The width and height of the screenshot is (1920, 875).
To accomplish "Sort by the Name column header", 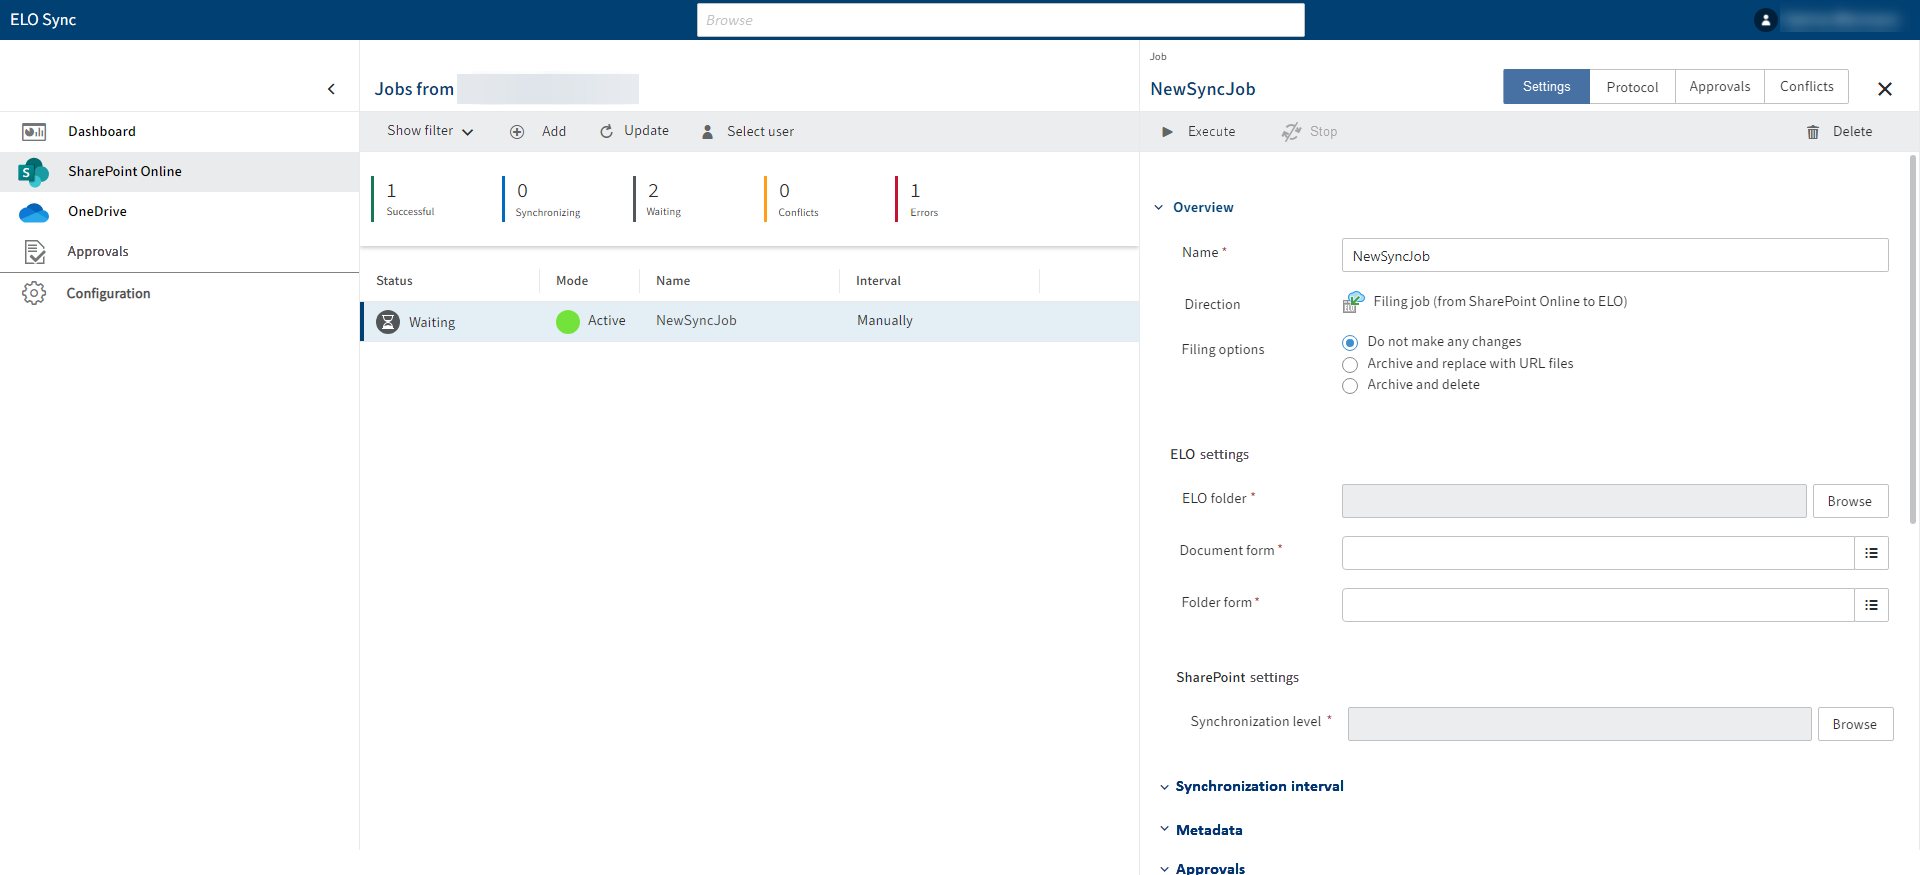I will [673, 281].
